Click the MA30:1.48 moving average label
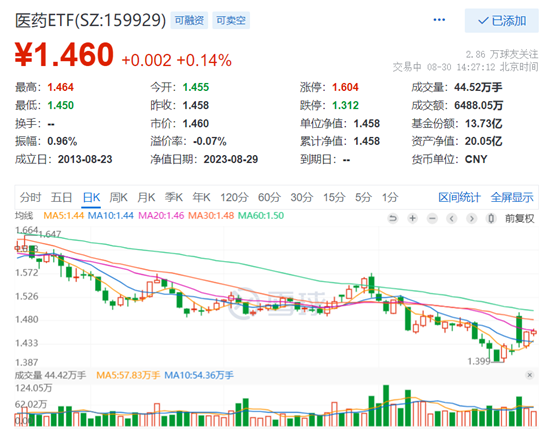This screenshot has height=429, width=554. point(211,216)
